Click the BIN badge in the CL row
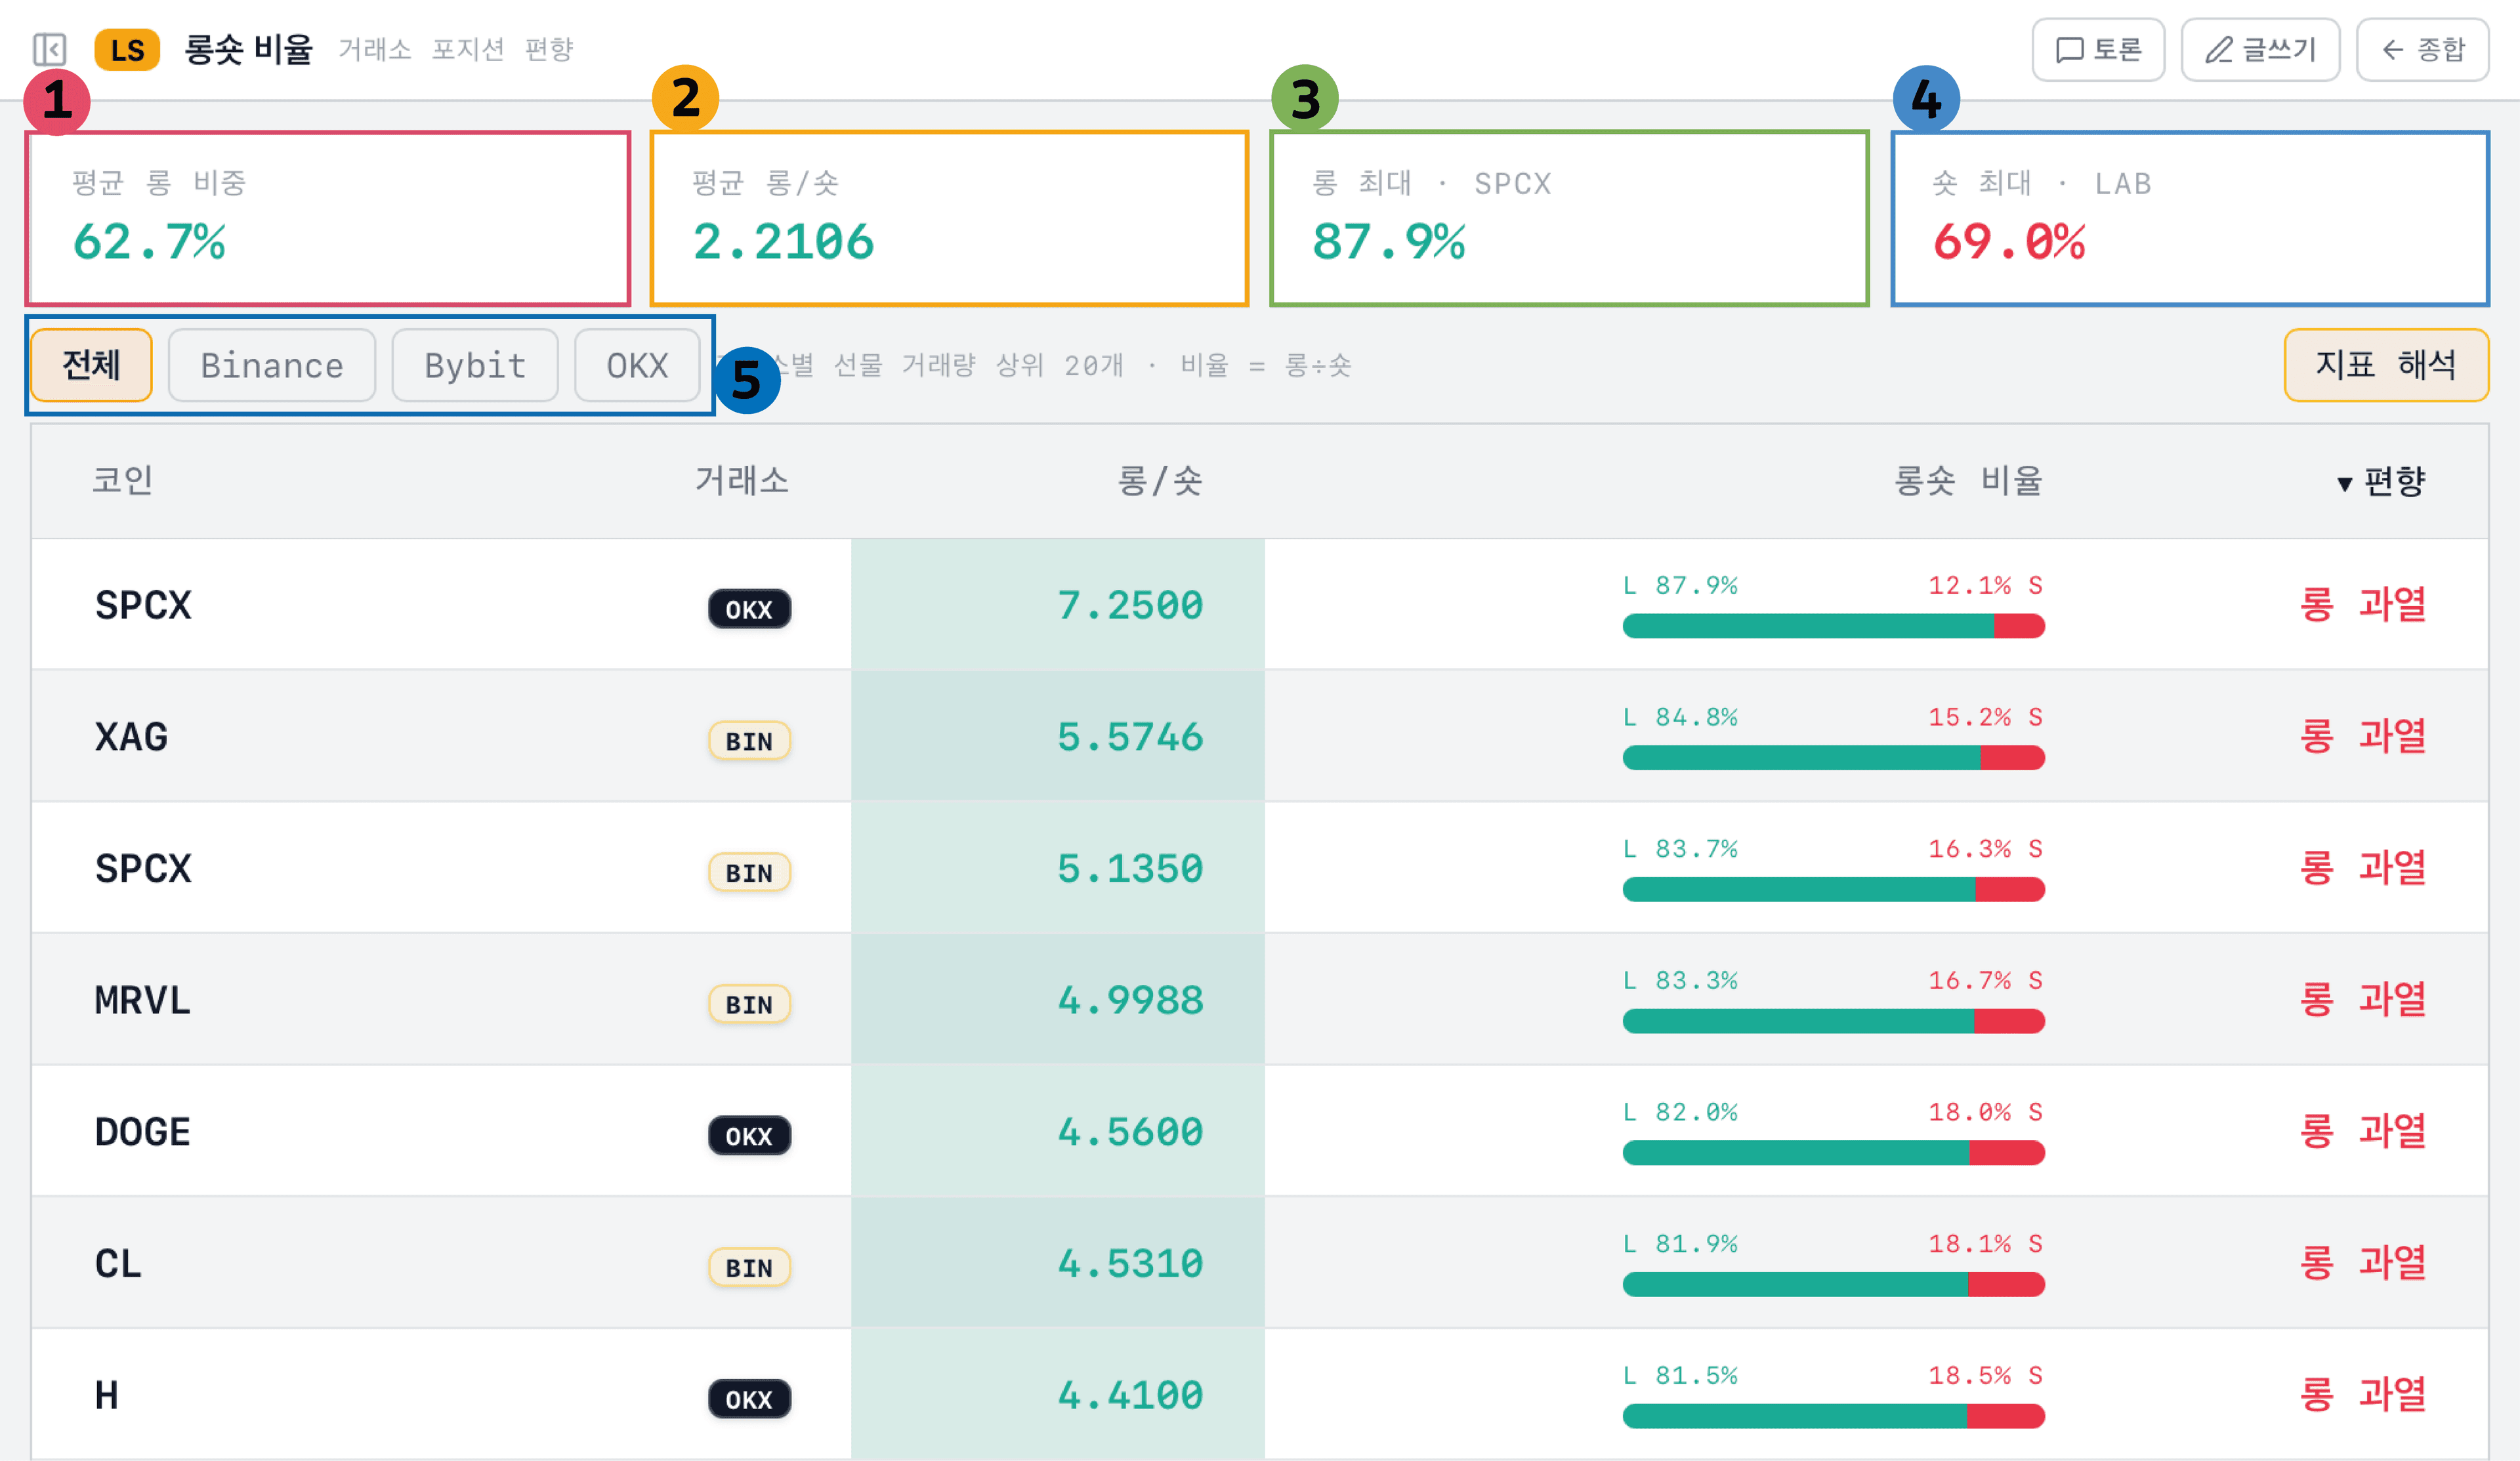 pyautogui.click(x=749, y=1268)
